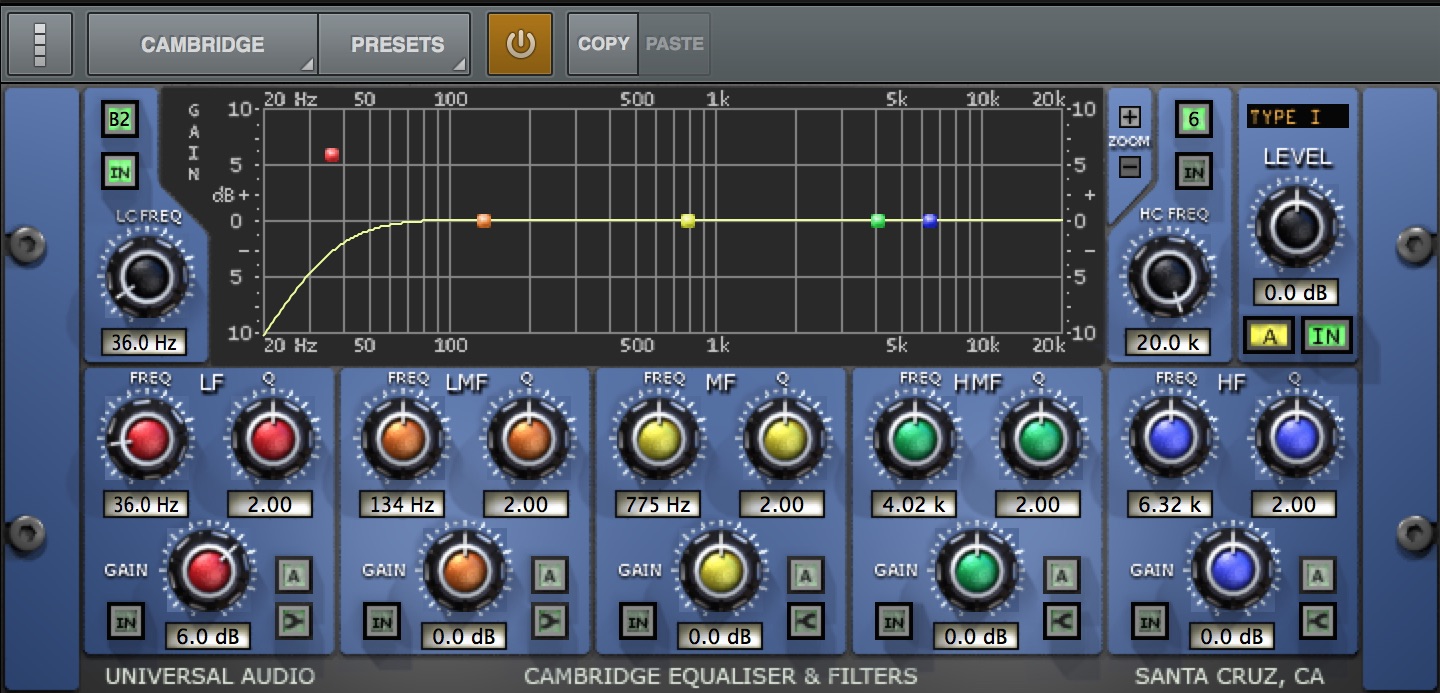Click the blue HF Q knob
Screen dimensions: 1440x693
coord(1297,438)
